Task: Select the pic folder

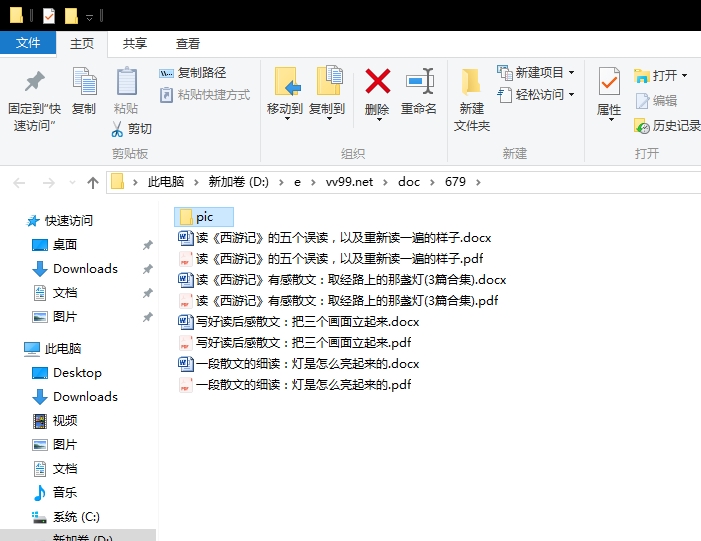Action: coord(204,217)
